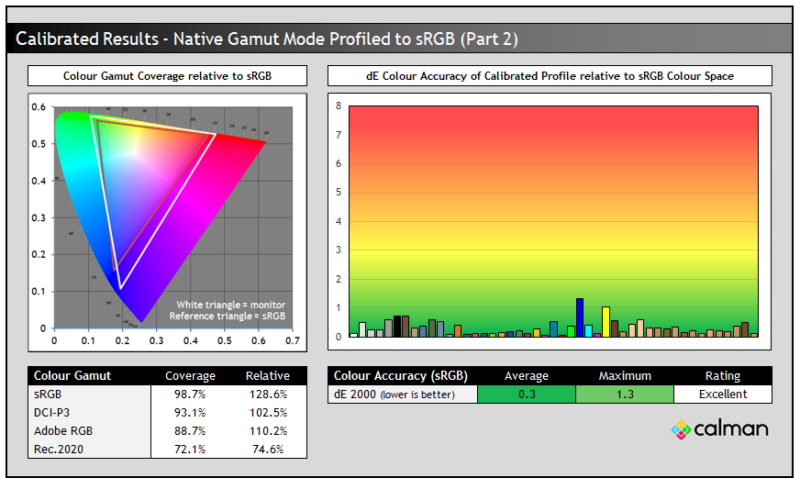Select the Rec.2020 row label
The image size is (800, 478).
pyautogui.click(x=56, y=449)
